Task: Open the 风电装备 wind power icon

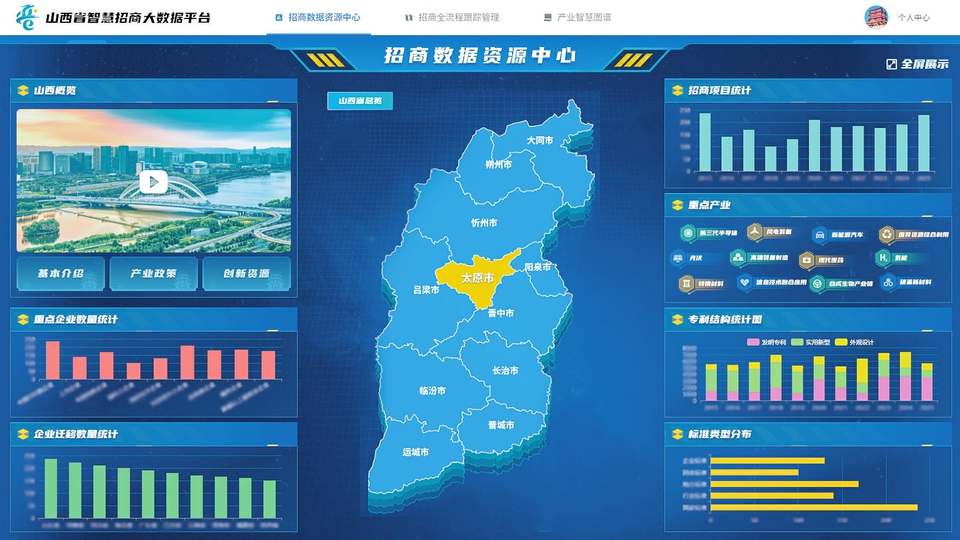Action: click(x=755, y=232)
